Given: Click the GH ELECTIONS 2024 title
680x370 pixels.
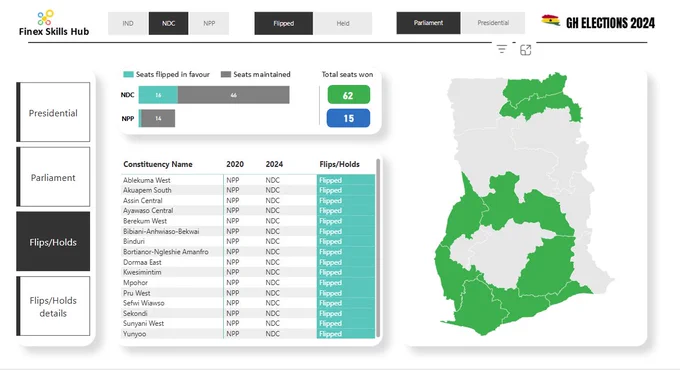Looking at the screenshot, I should click(610, 23).
